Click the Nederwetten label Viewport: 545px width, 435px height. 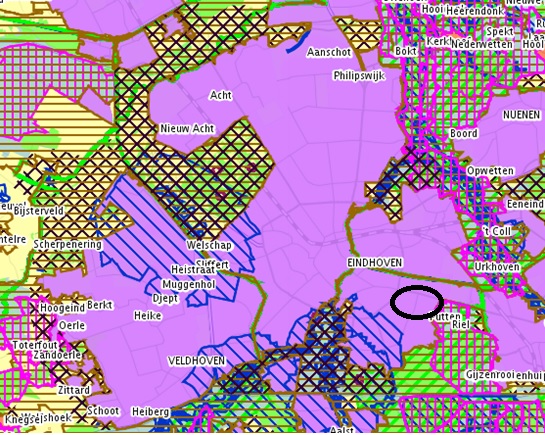pyautogui.click(x=482, y=44)
